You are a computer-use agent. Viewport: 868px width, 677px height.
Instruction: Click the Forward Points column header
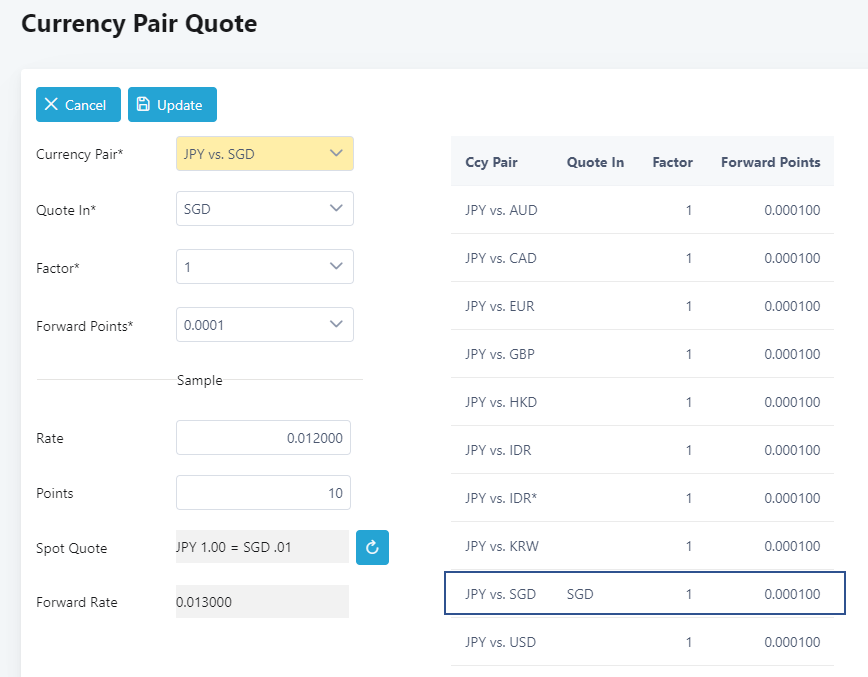pyautogui.click(x=770, y=162)
